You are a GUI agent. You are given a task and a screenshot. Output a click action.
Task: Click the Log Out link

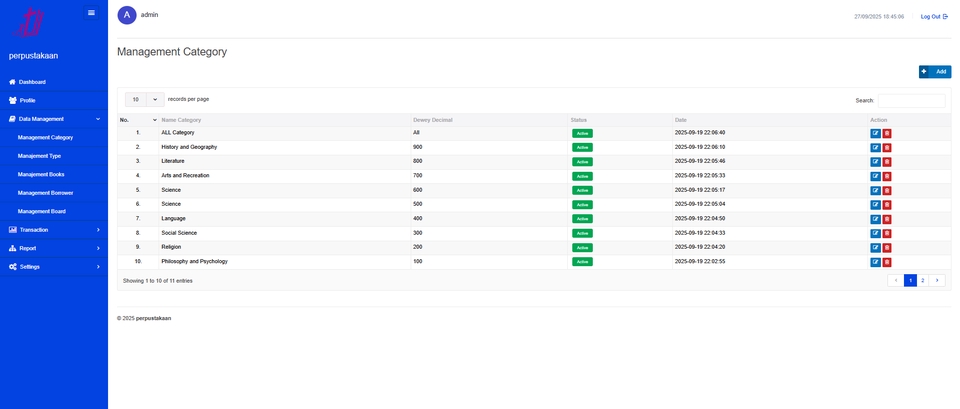pos(934,16)
